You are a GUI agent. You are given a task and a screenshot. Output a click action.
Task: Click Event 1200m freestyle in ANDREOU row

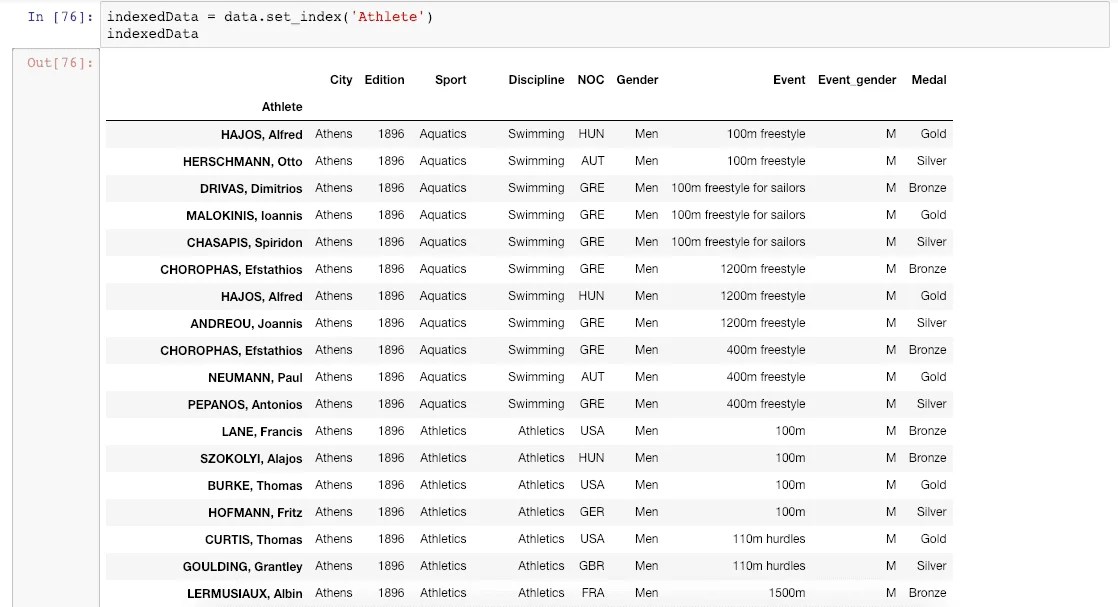point(762,323)
